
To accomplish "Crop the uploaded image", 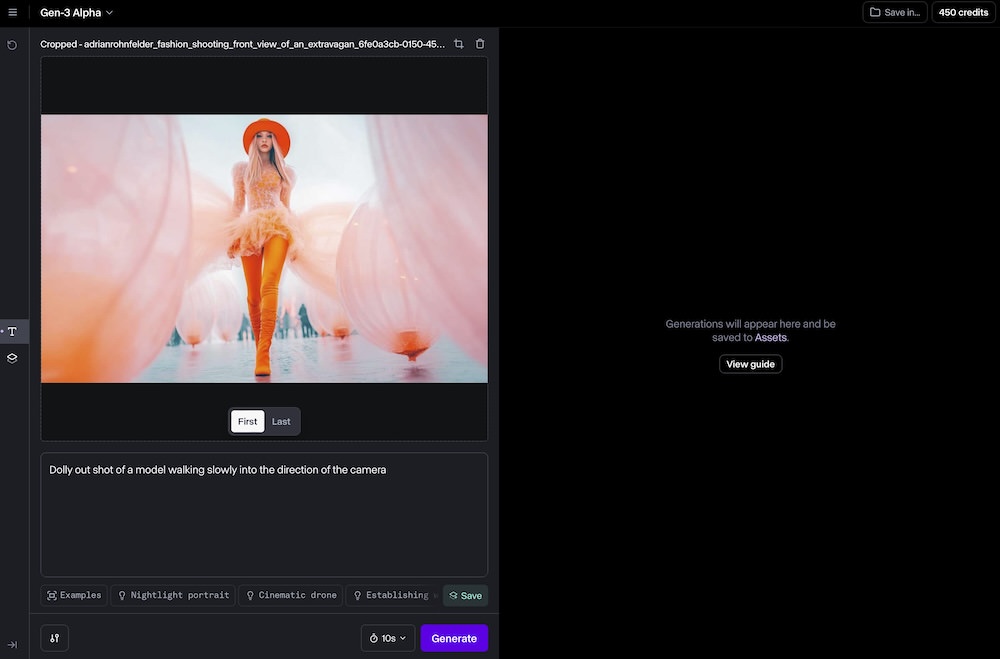I will click(x=459, y=44).
